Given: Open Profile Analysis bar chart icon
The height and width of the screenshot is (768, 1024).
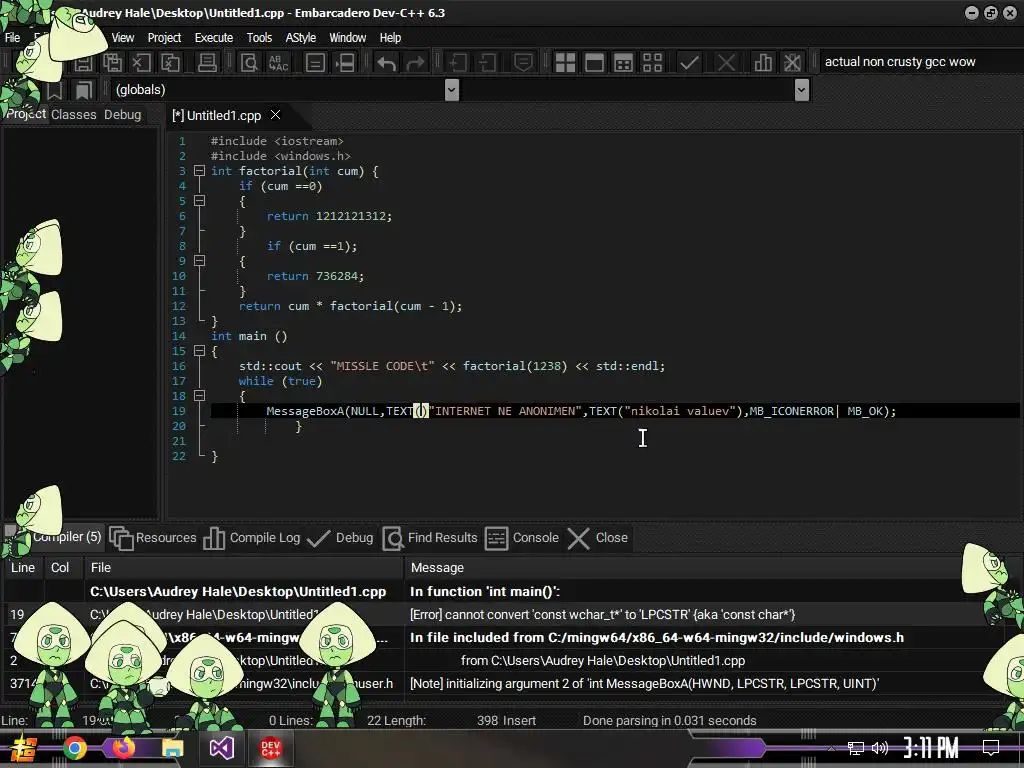Looking at the screenshot, I should click(x=763, y=63).
